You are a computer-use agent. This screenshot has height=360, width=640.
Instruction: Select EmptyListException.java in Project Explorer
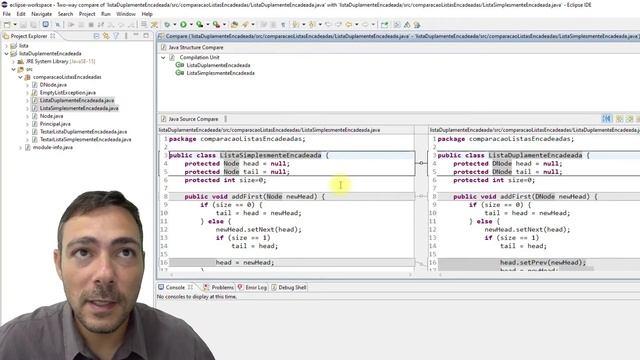68,93
